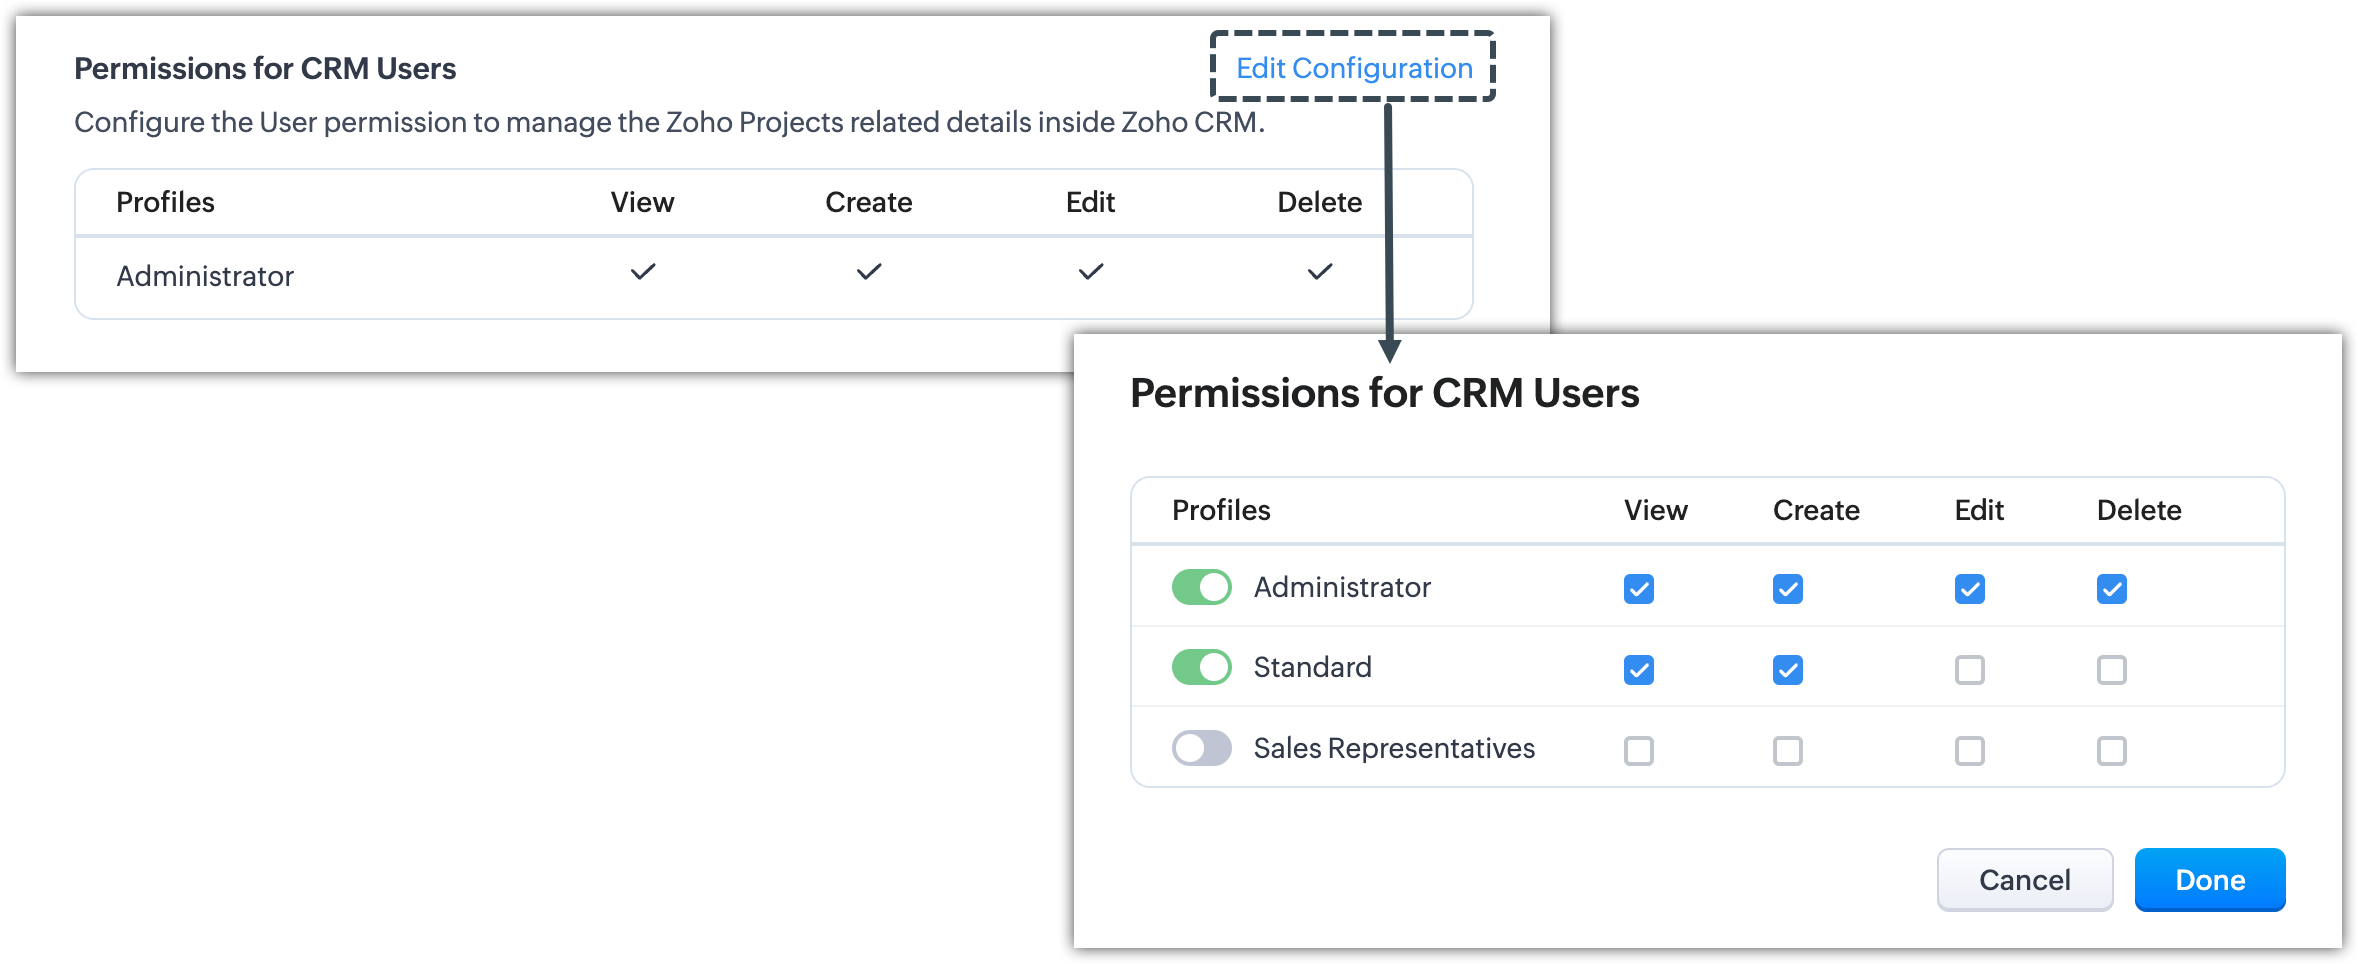The width and height of the screenshot is (2358, 964).
Task: Enable the Sales Representatives profile toggle
Action: [x=1201, y=748]
